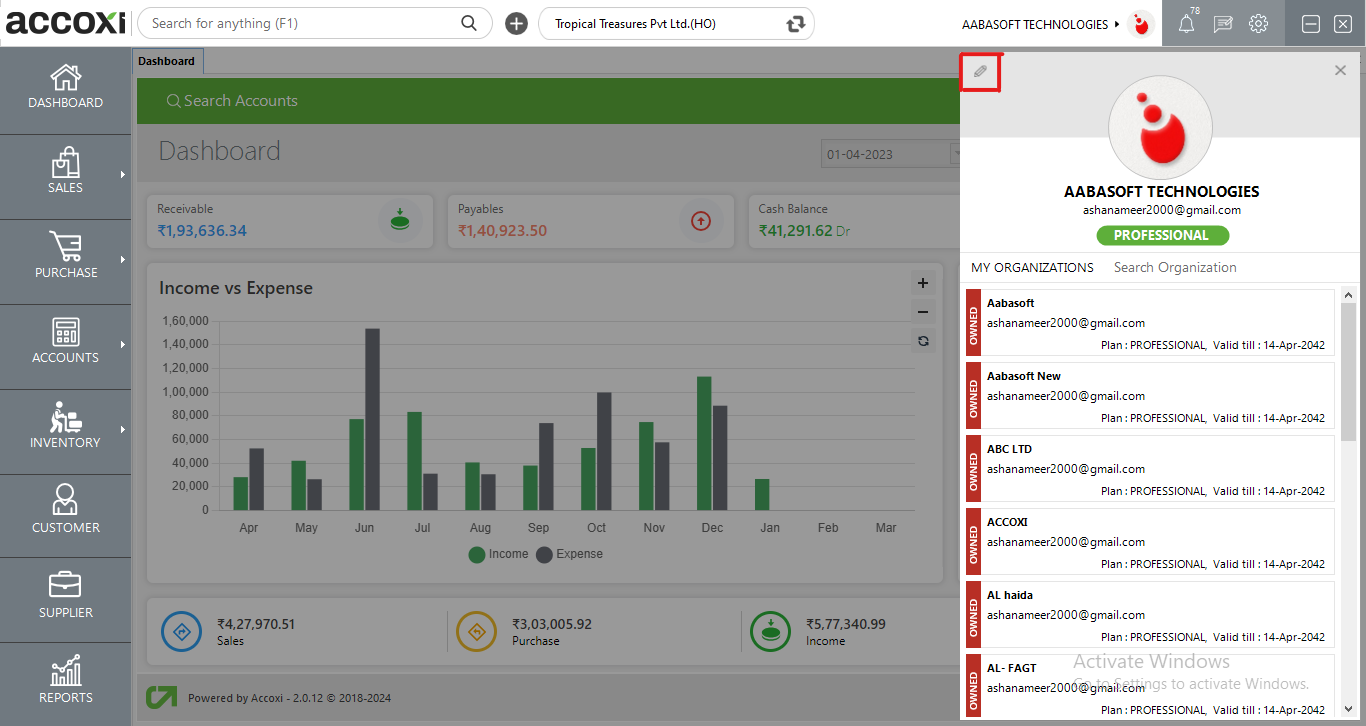Click the Receivable amount ₹1,93,636.34
This screenshot has width=1366, height=726.
point(202,231)
